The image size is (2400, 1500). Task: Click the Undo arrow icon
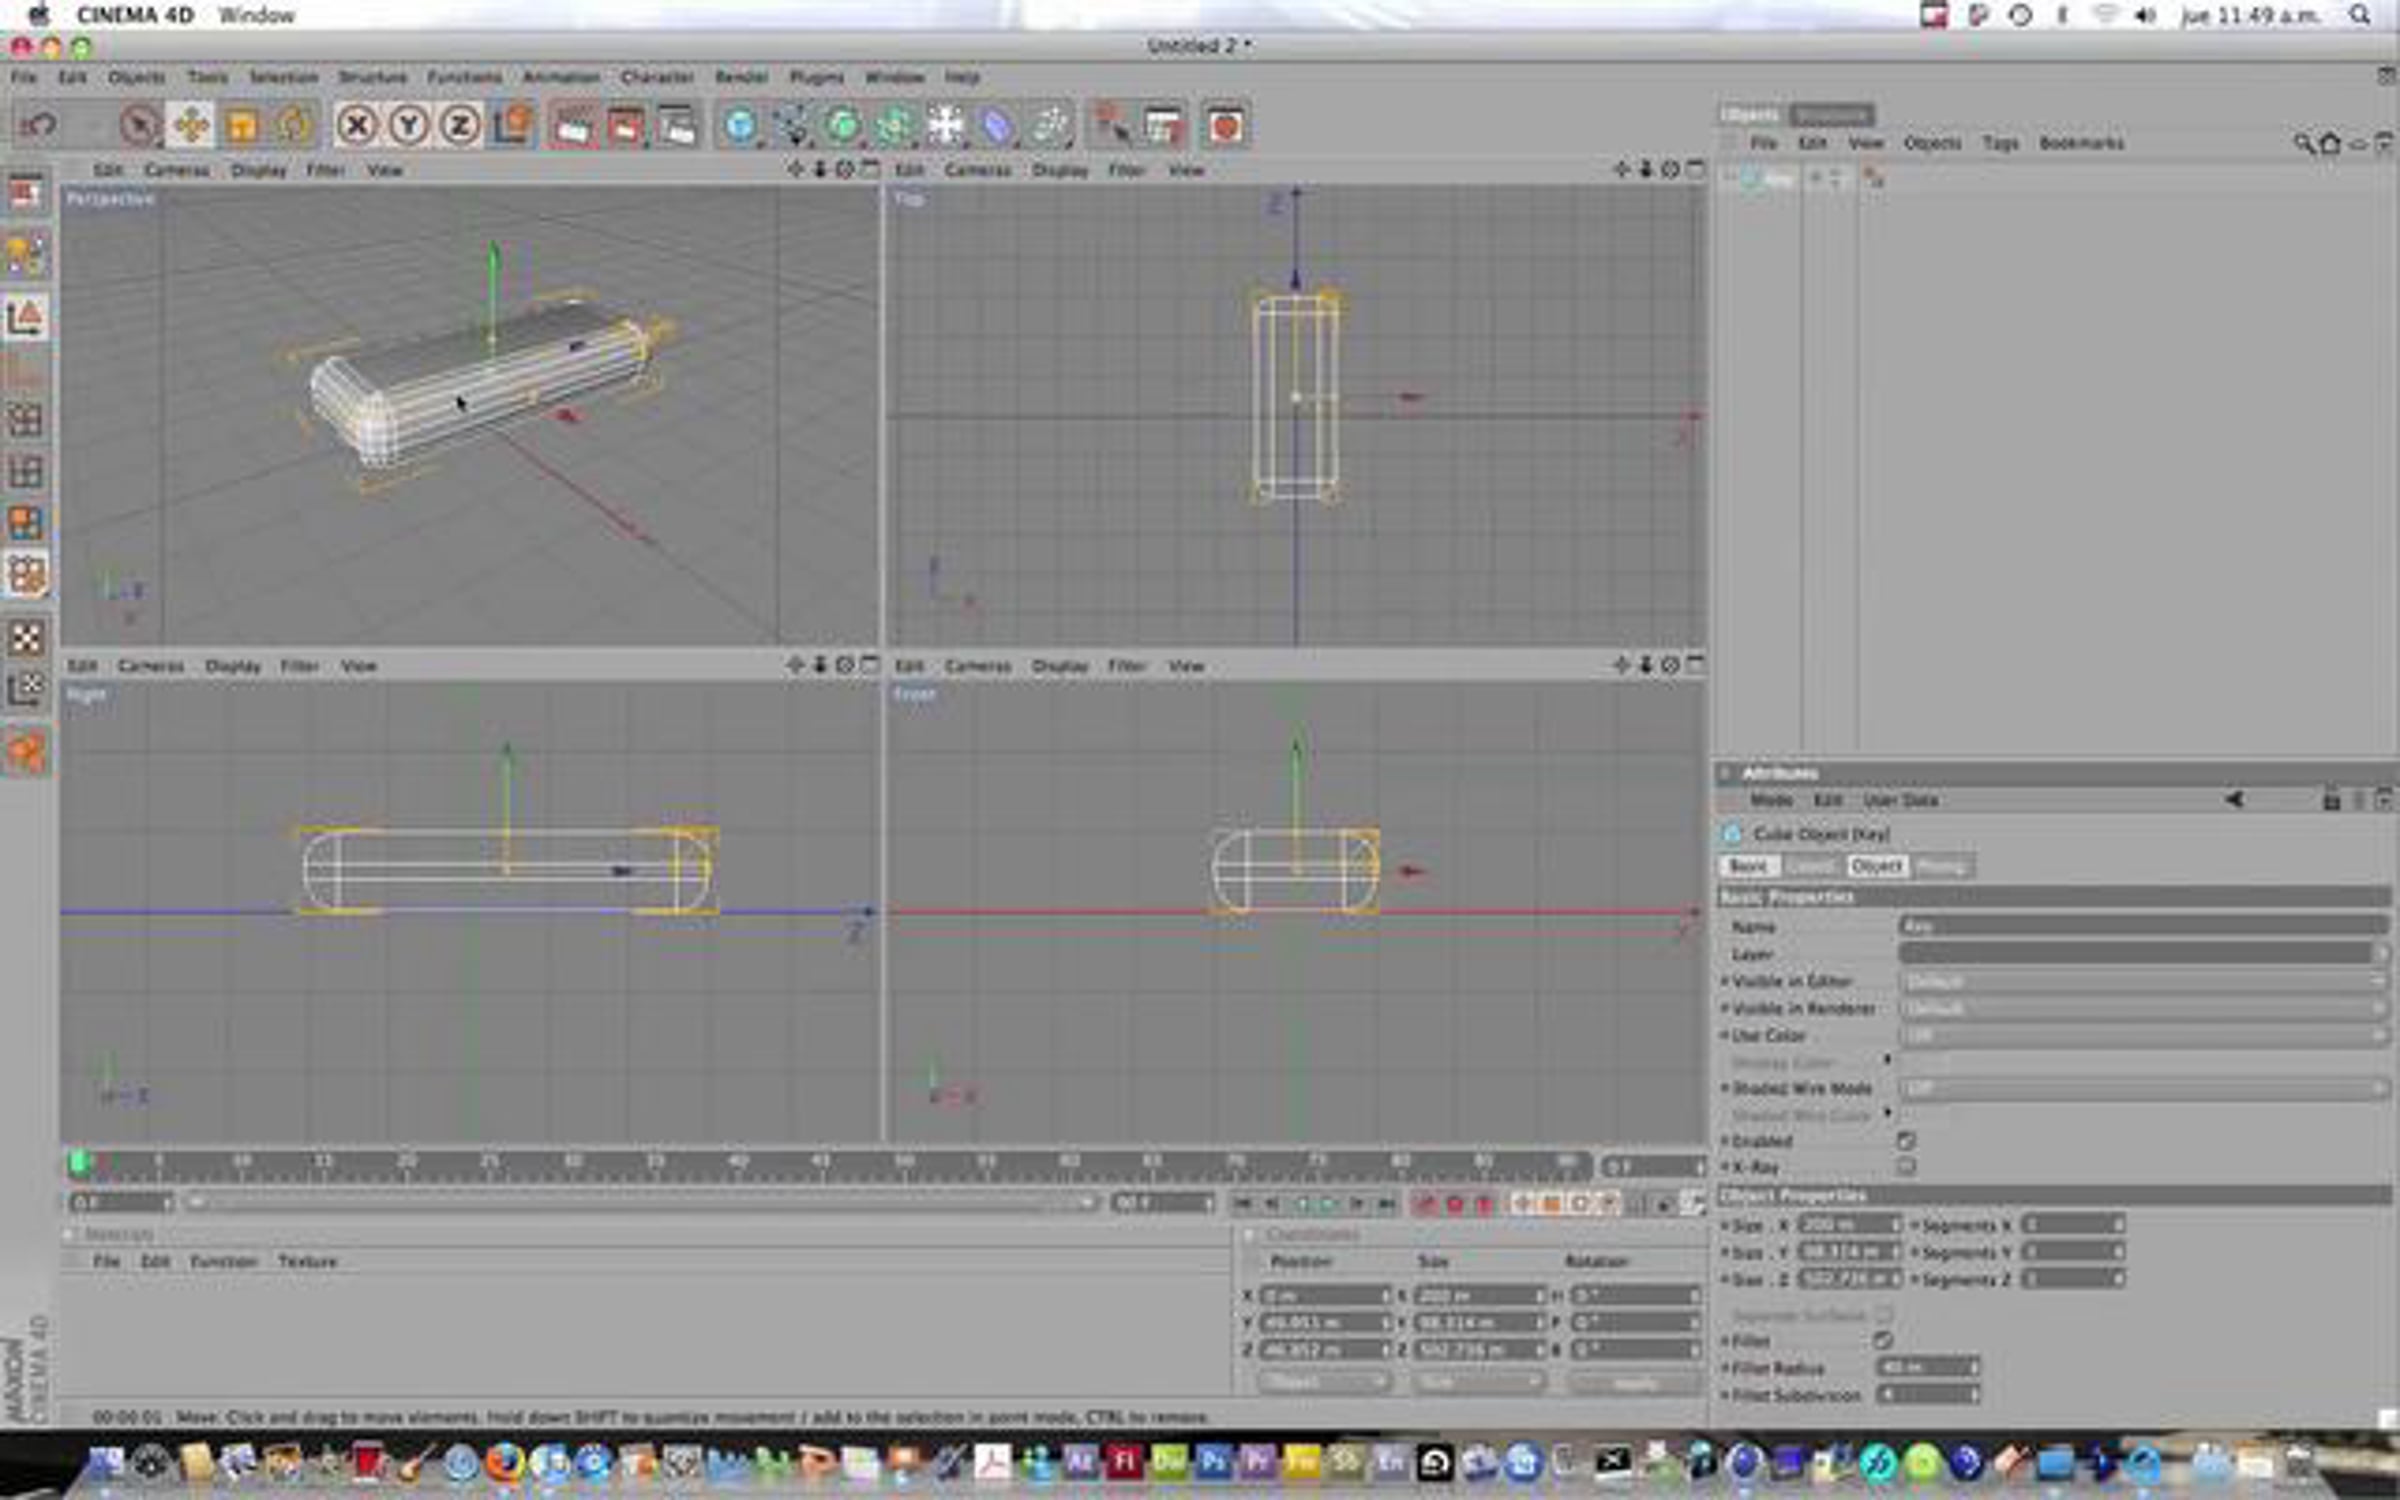point(39,126)
